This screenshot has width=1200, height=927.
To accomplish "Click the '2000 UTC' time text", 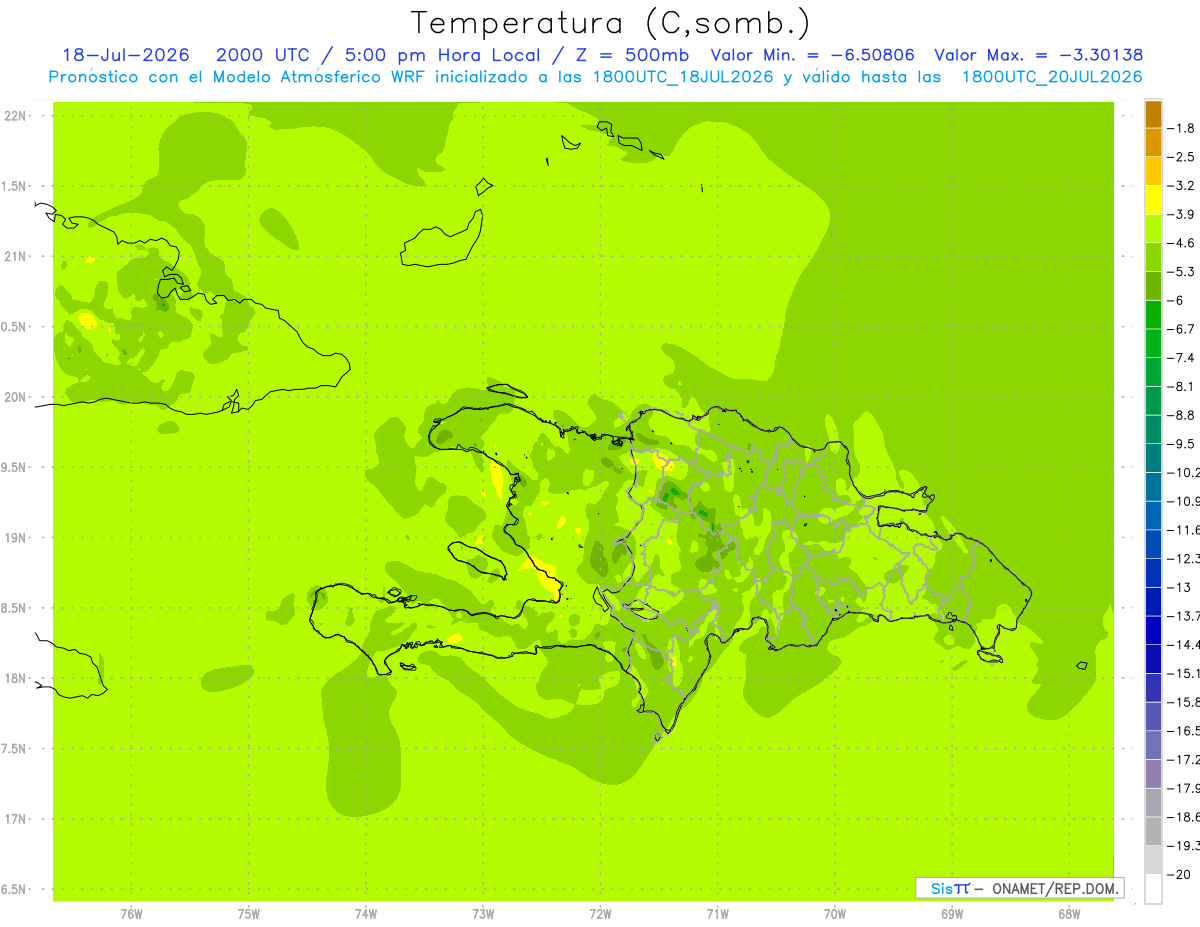I will (263, 55).
